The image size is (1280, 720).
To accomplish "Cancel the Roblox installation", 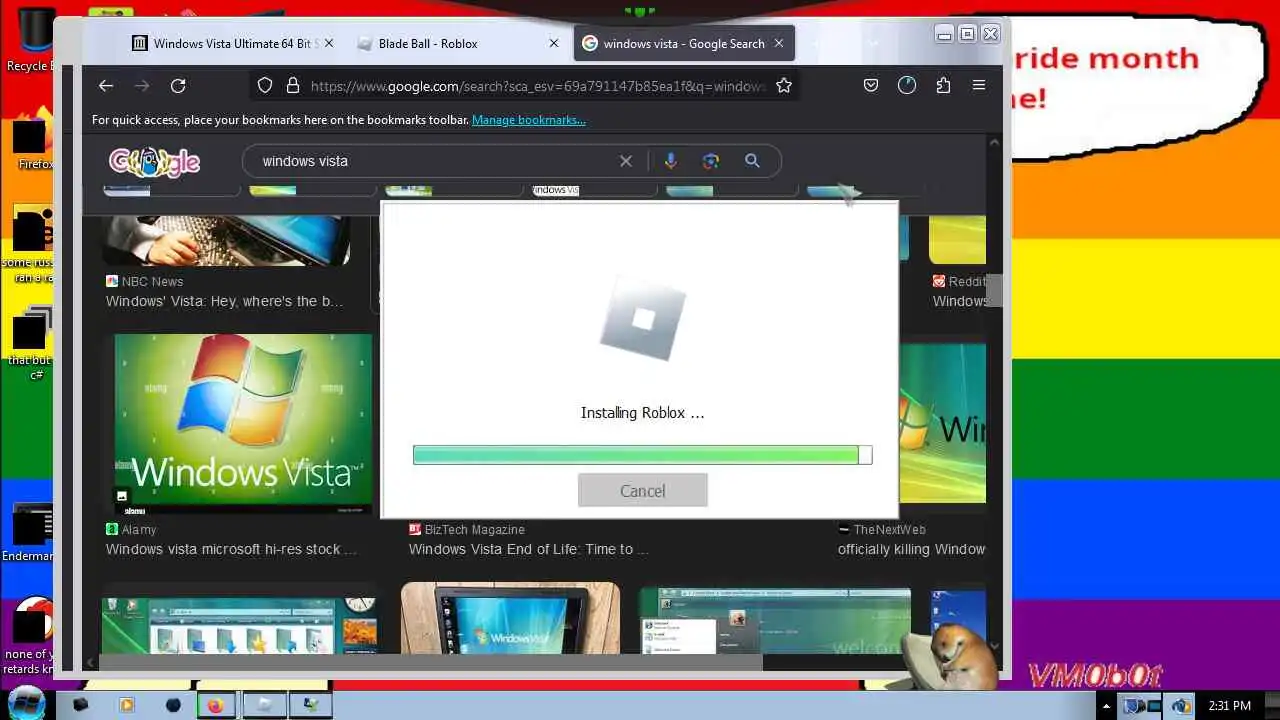I will [x=643, y=491].
